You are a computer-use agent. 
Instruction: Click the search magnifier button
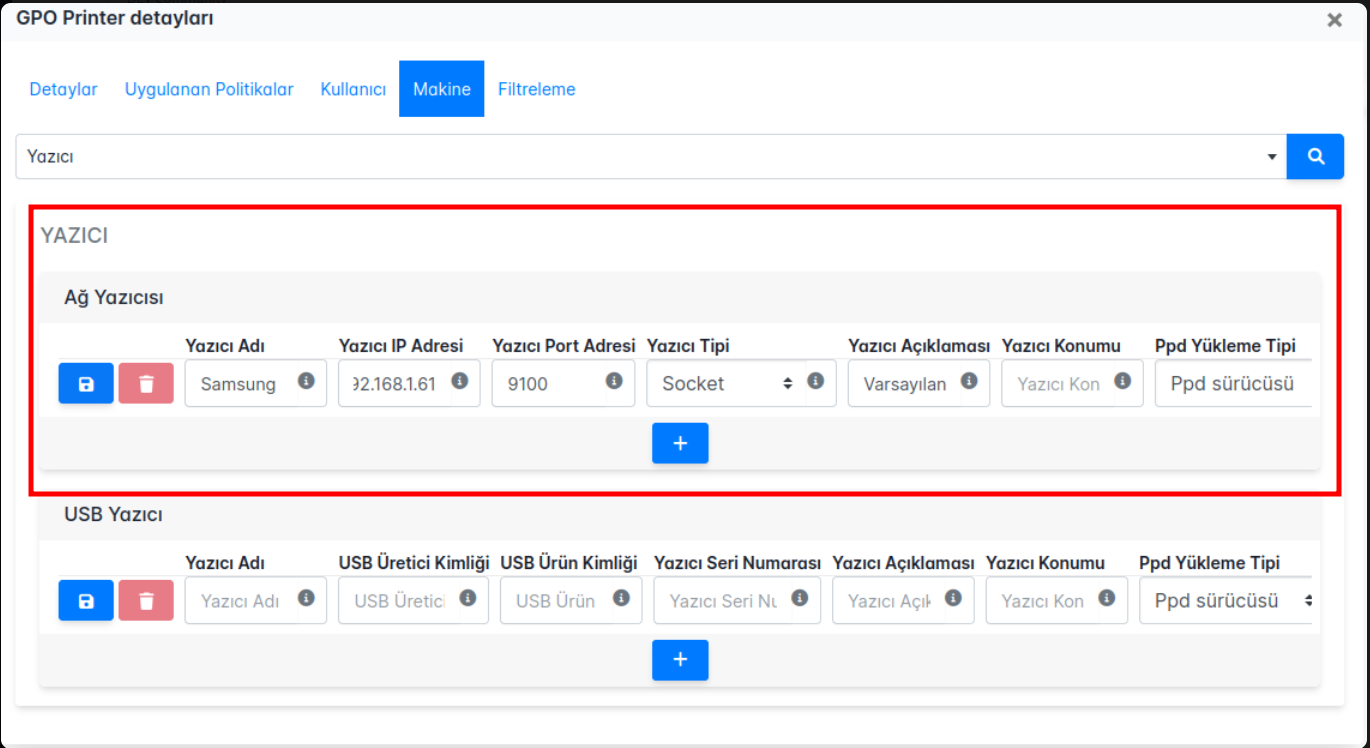point(1315,157)
